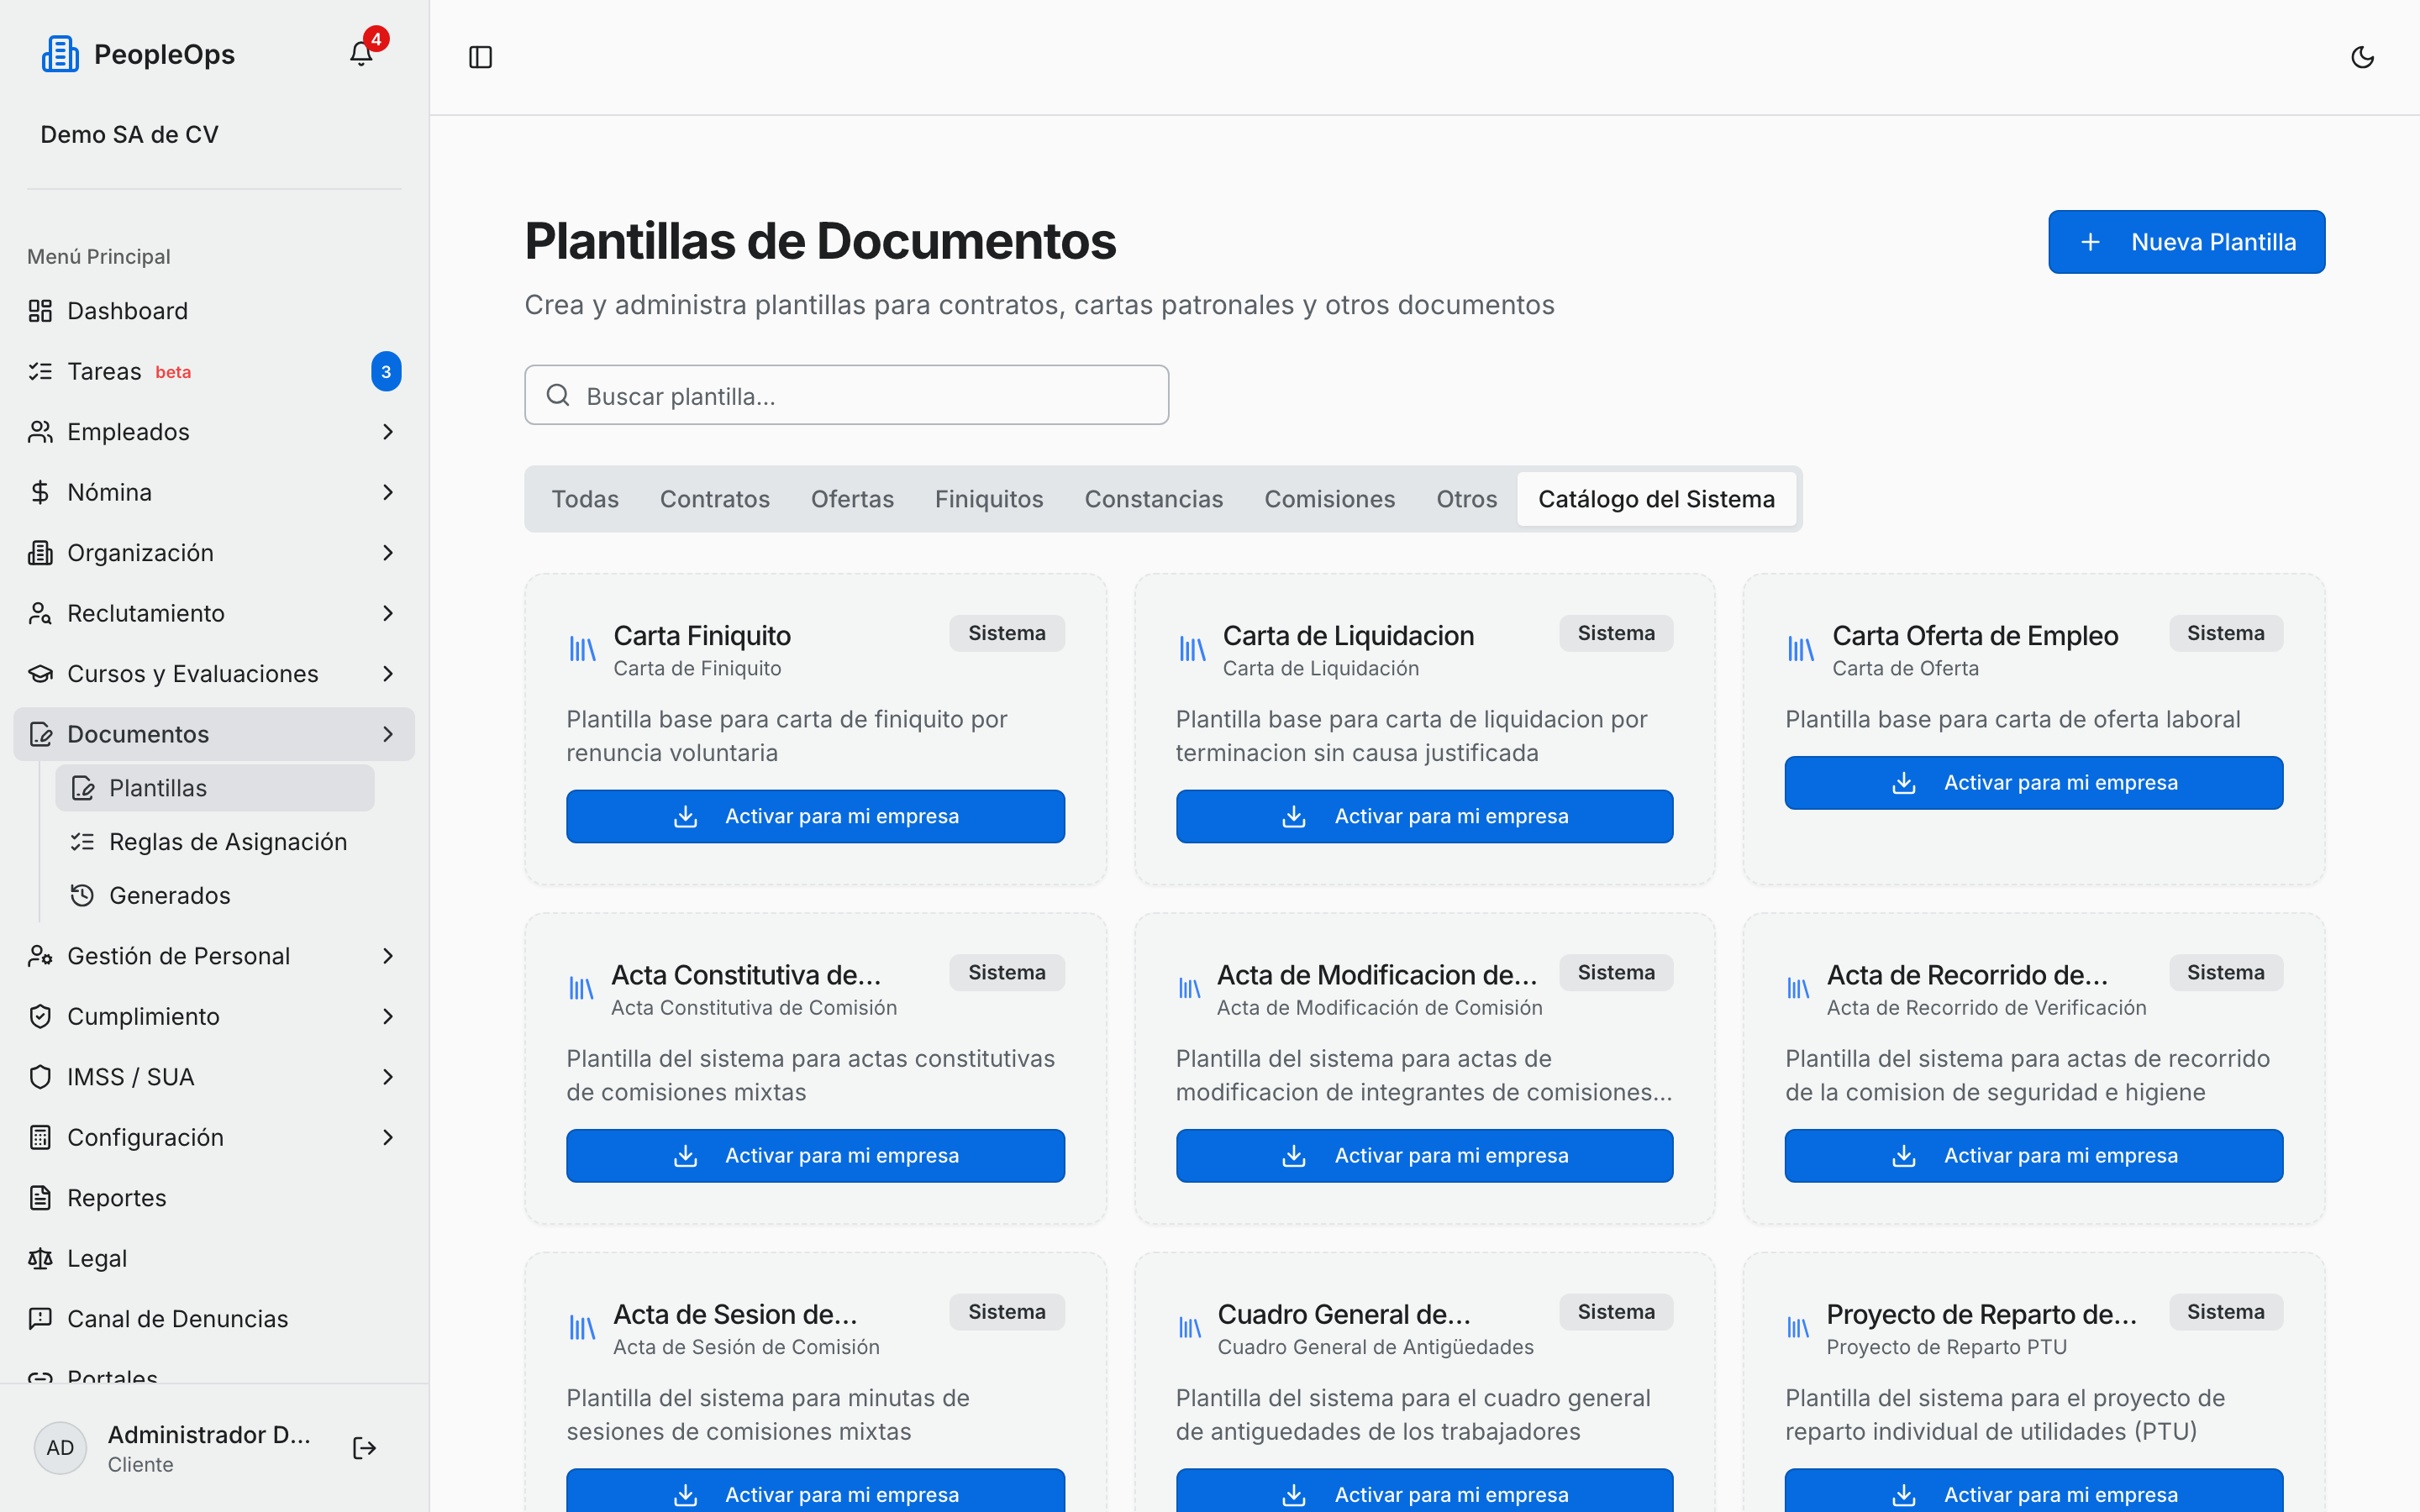This screenshot has width=2420, height=1512.
Task: Click the Nueva Plantilla button
Action: click(x=2186, y=242)
